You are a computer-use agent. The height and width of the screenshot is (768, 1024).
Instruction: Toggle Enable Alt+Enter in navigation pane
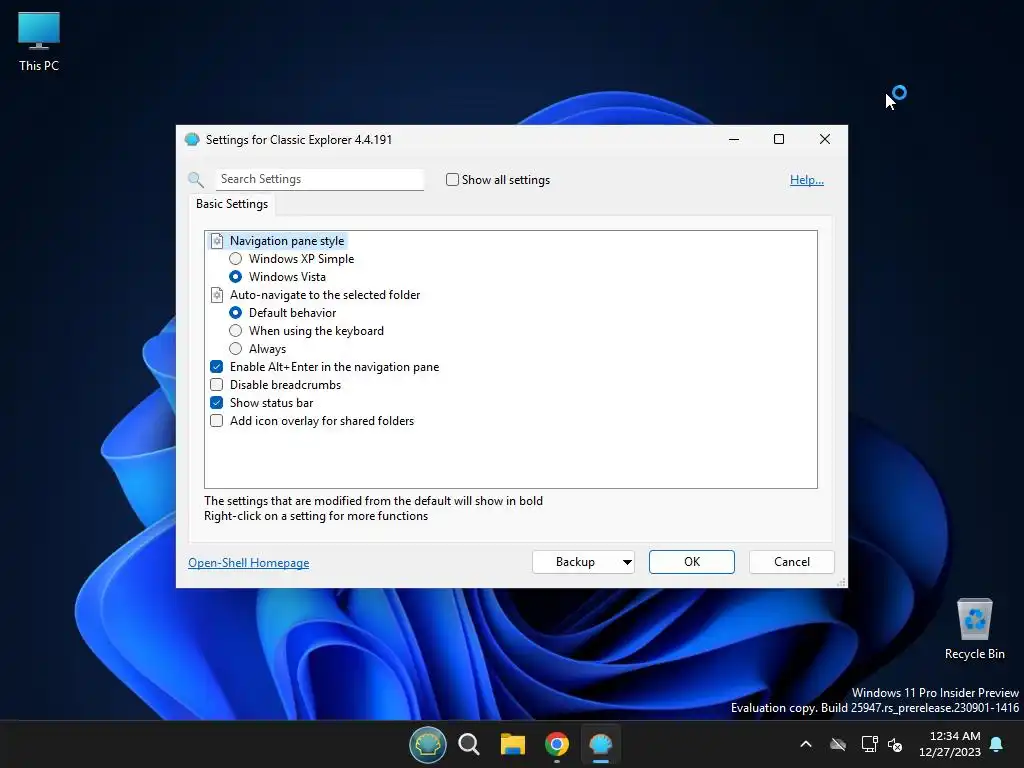[x=217, y=367]
